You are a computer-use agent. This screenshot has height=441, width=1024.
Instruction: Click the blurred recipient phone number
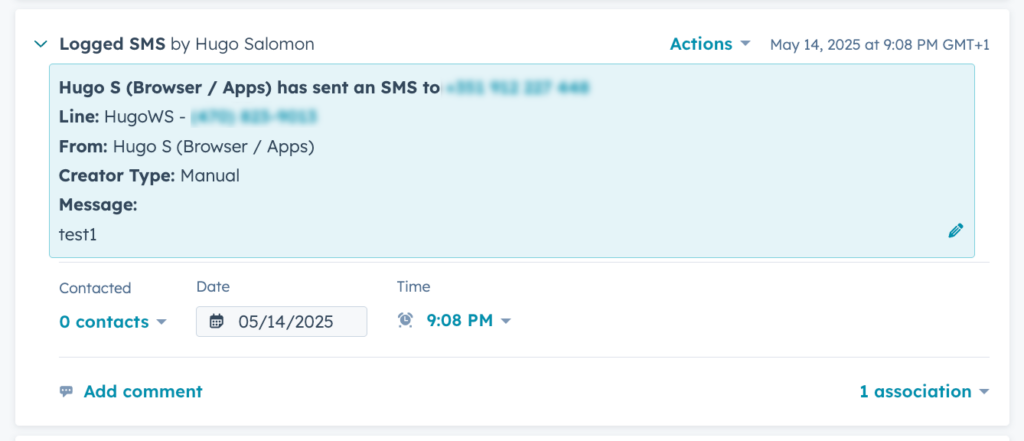pos(516,87)
